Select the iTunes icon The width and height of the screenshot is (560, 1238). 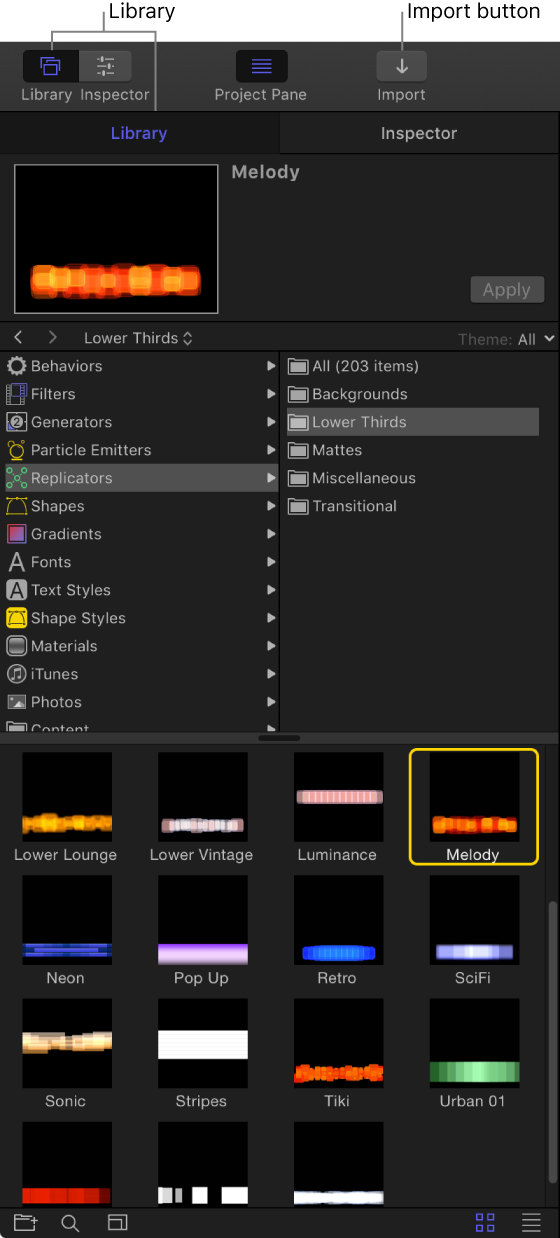[x=16, y=674]
